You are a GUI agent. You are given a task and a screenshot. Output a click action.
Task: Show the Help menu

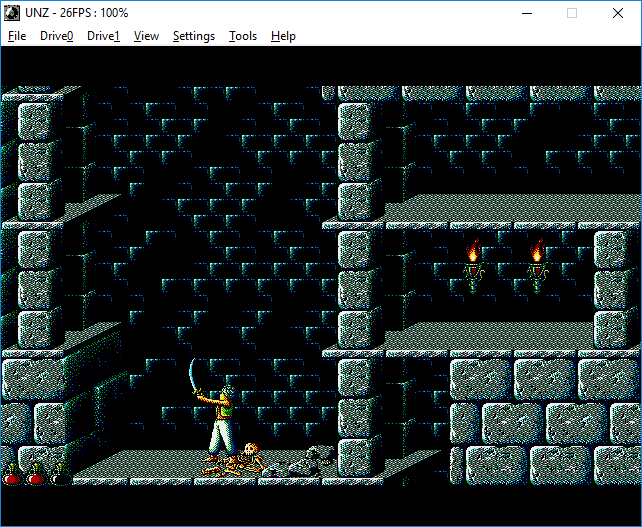coord(283,36)
